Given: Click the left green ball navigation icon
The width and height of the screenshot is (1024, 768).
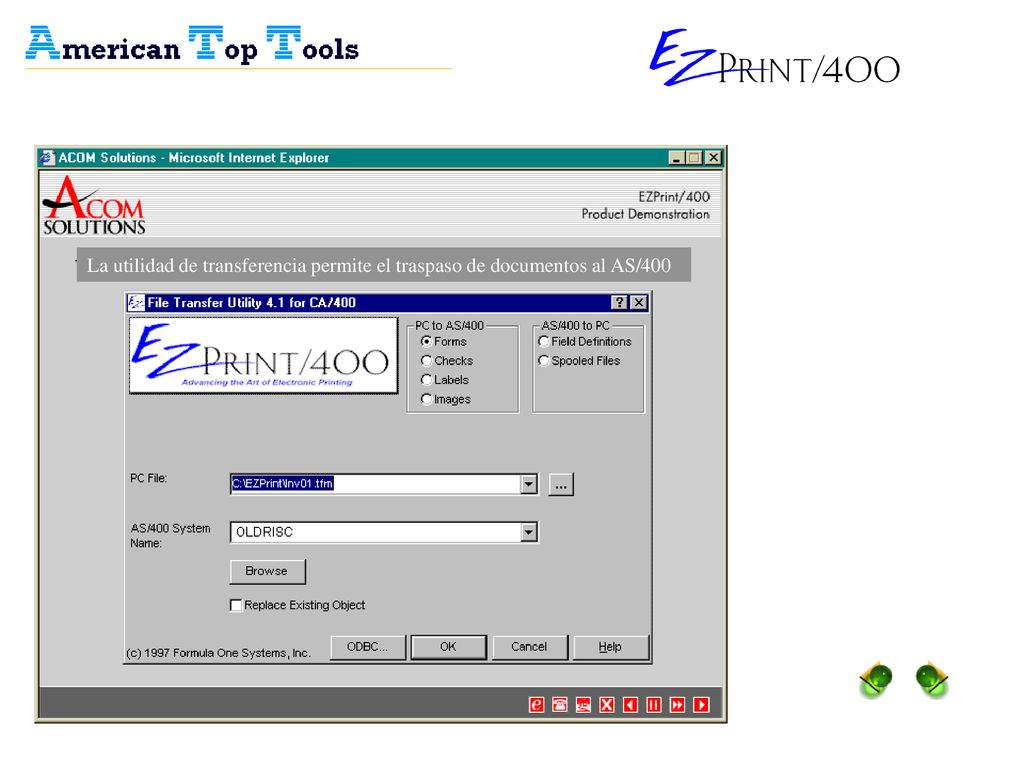Looking at the screenshot, I should (x=876, y=679).
